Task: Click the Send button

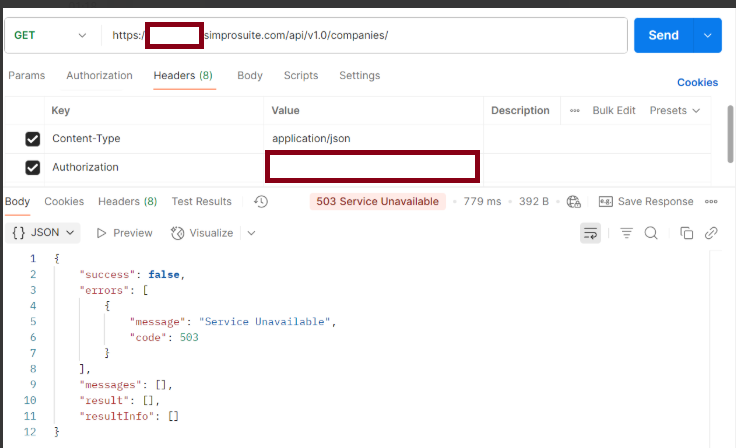Action: tap(663, 35)
